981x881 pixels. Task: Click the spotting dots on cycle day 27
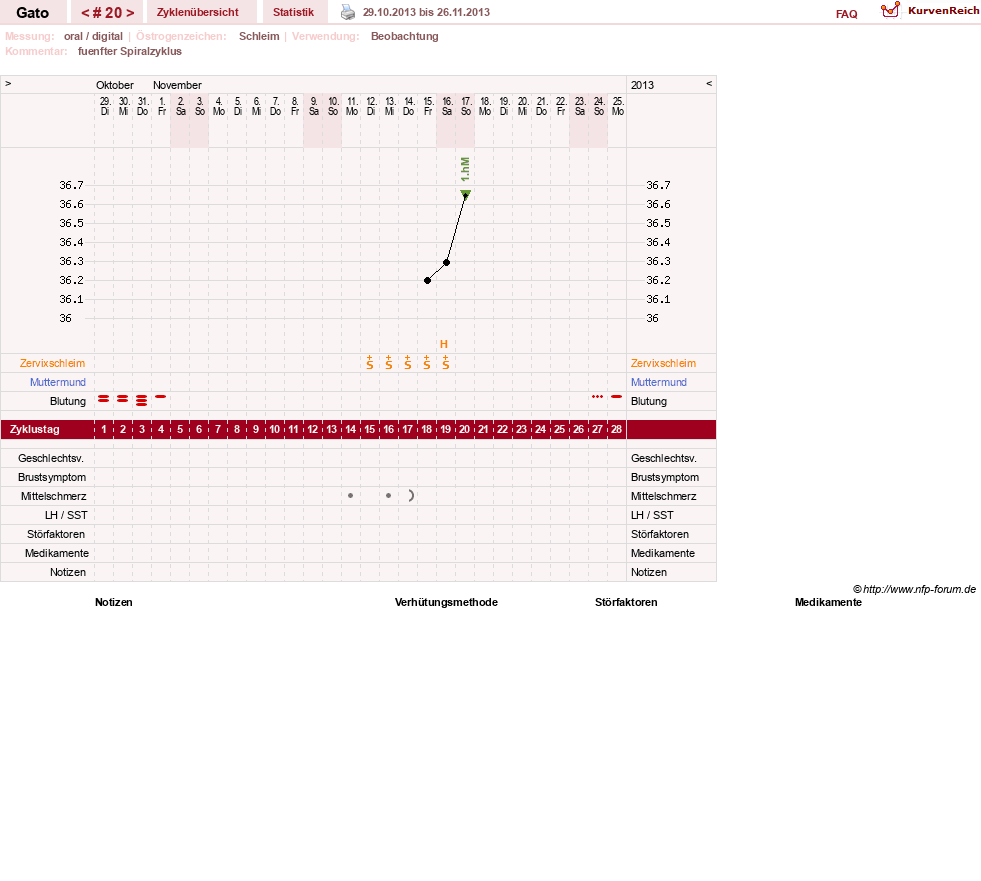597,397
